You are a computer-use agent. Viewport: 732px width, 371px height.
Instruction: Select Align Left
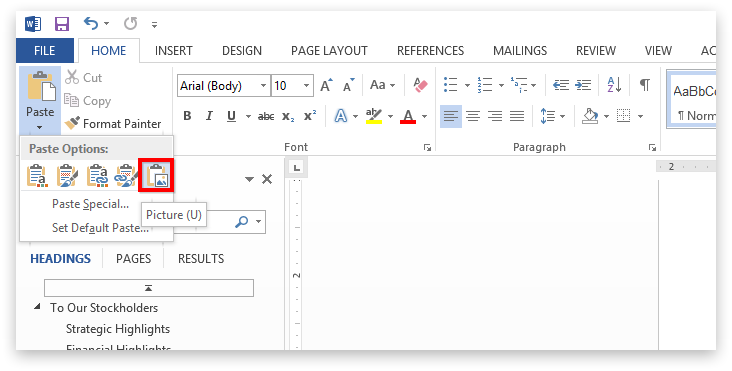tap(451, 116)
